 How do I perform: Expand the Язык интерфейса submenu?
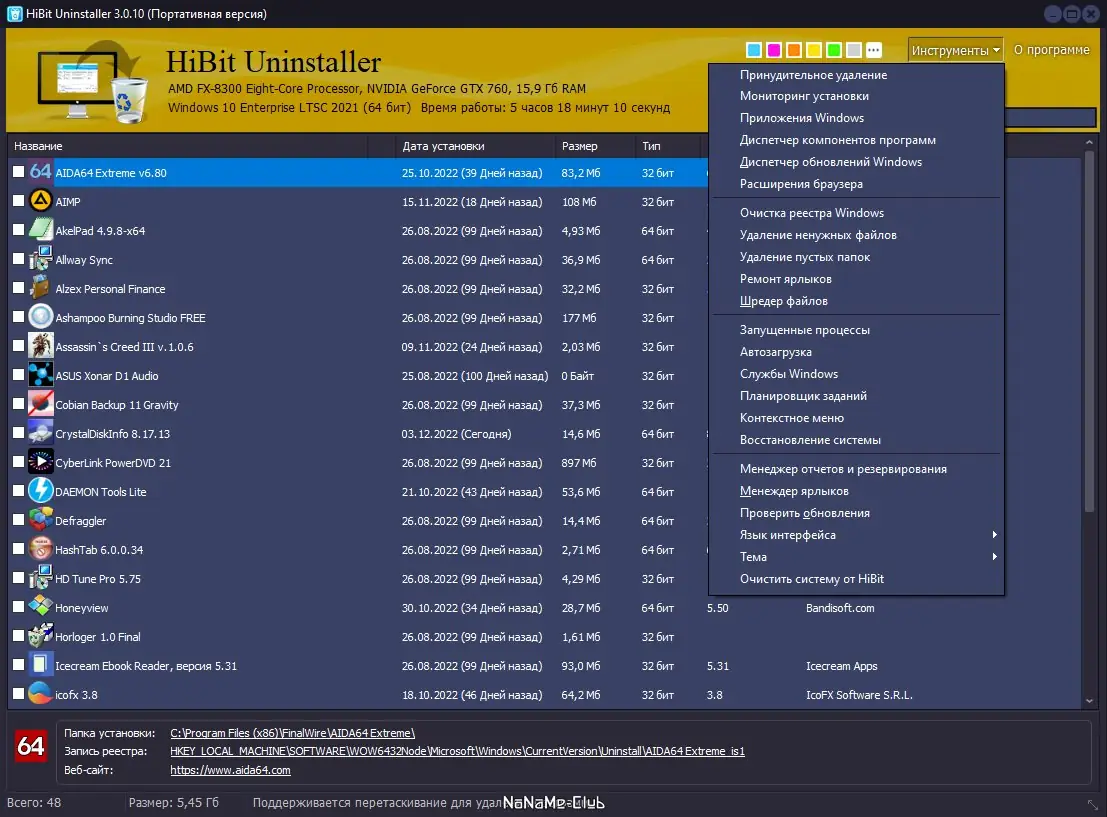click(857, 535)
